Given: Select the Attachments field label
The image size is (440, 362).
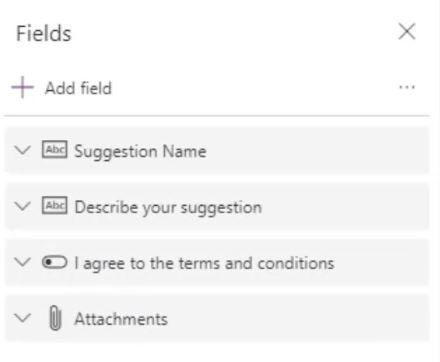Looking at the screenshot, I should [121, 319].
